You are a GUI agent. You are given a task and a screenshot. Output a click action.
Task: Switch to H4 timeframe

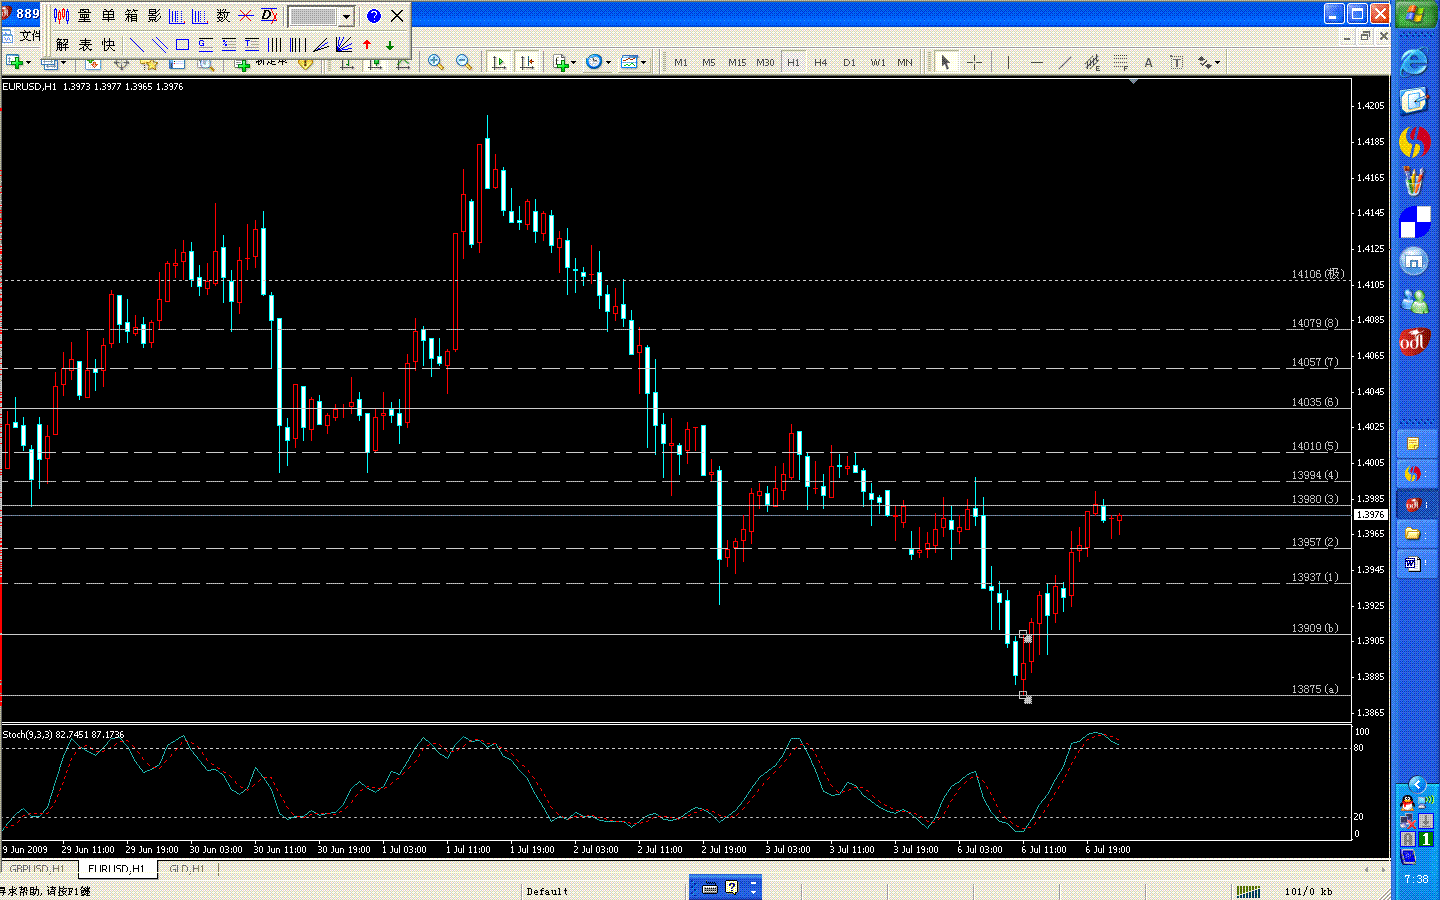pos(821,62)
